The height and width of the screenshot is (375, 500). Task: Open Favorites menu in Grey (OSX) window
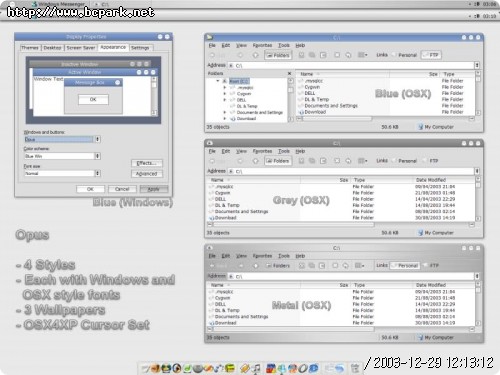pyautogui.click(x=262, y=151)
